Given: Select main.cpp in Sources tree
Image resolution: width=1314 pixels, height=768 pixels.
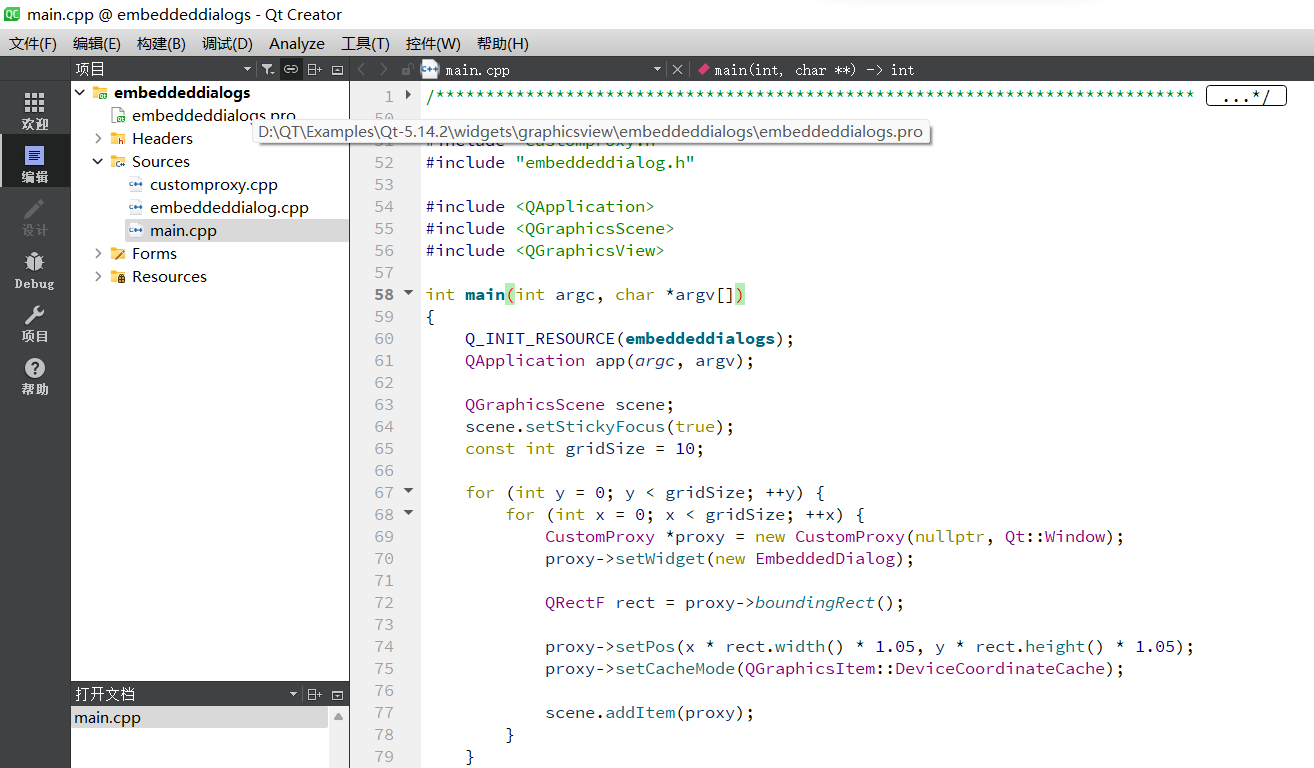Looking at the screenshot, I should click(x=183, y=230).
